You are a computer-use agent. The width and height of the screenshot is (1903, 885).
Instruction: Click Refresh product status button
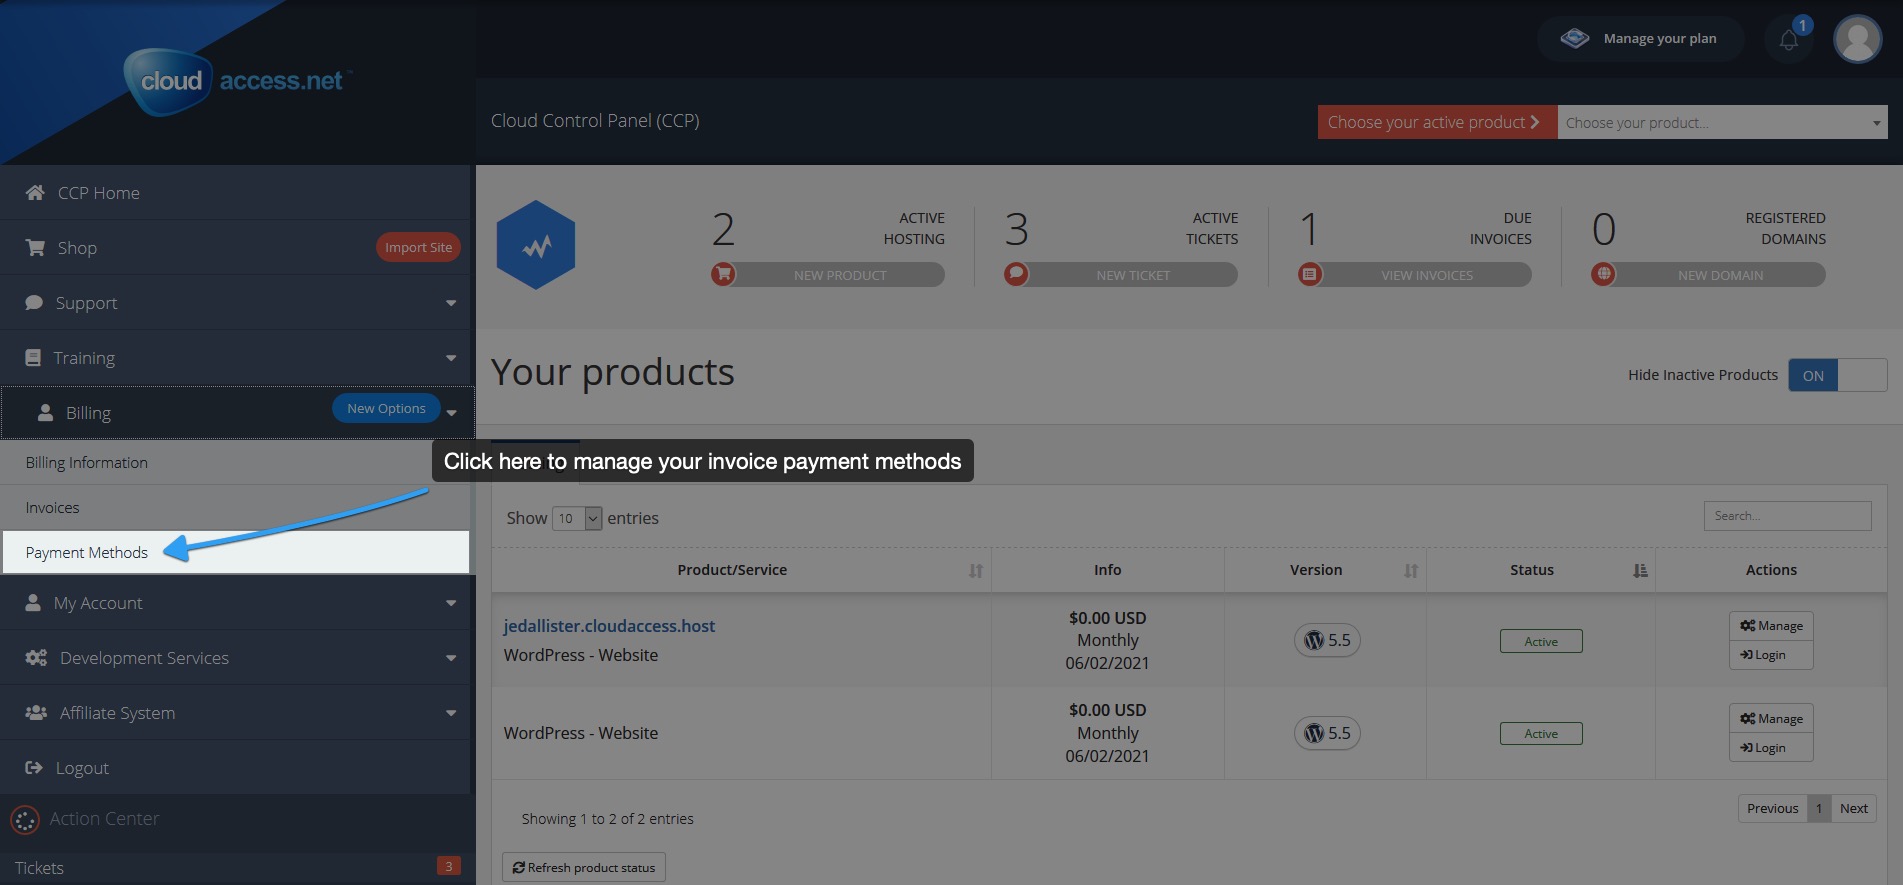tap(584, 867)
